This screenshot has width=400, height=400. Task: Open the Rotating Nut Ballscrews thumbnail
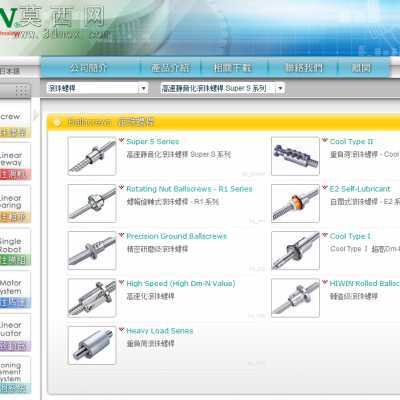[x=92, y=203]
